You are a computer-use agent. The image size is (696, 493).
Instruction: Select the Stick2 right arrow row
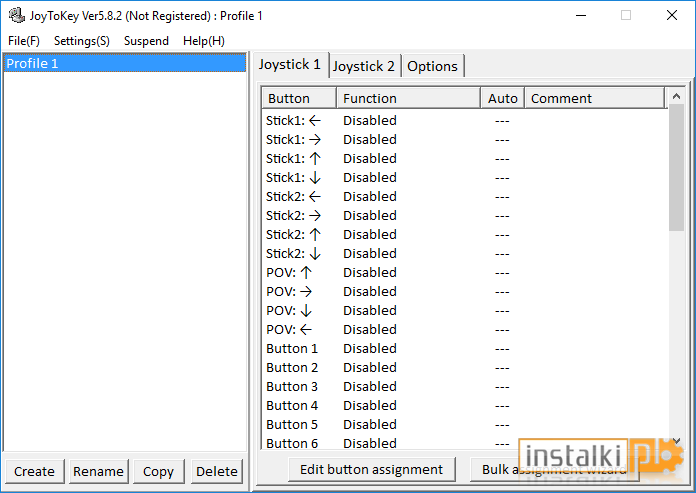464,216
